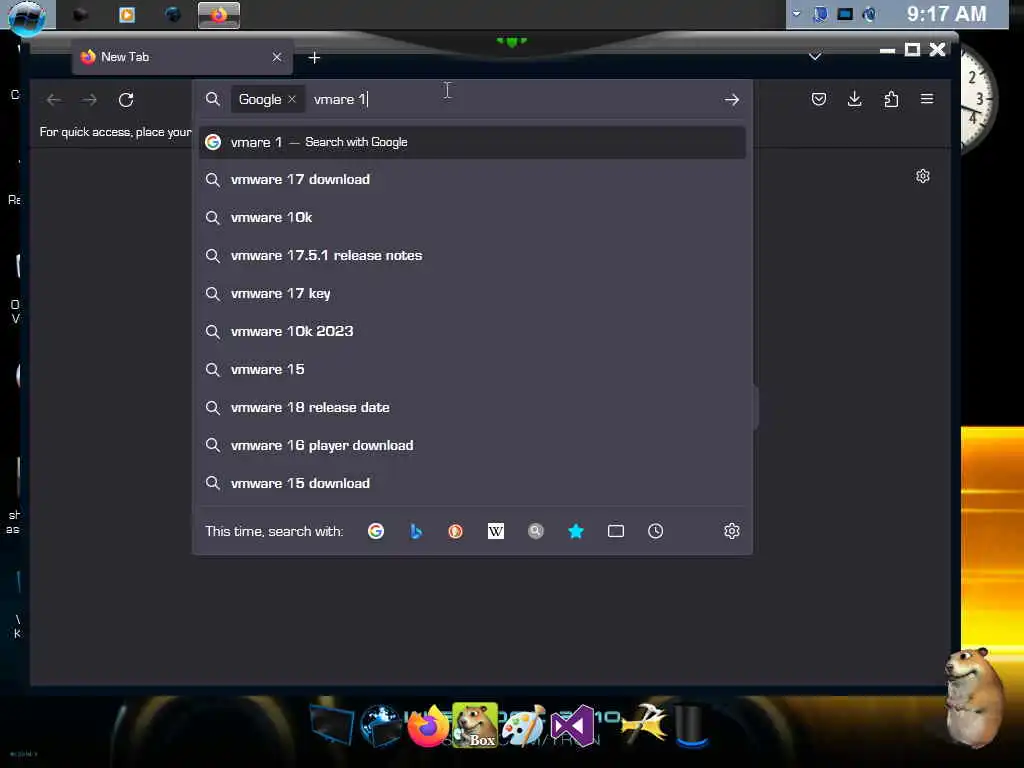This screenshot has width=1024, height=768.
Task: Click the system clock showing 9:17 AM
Action: (946, 14)
